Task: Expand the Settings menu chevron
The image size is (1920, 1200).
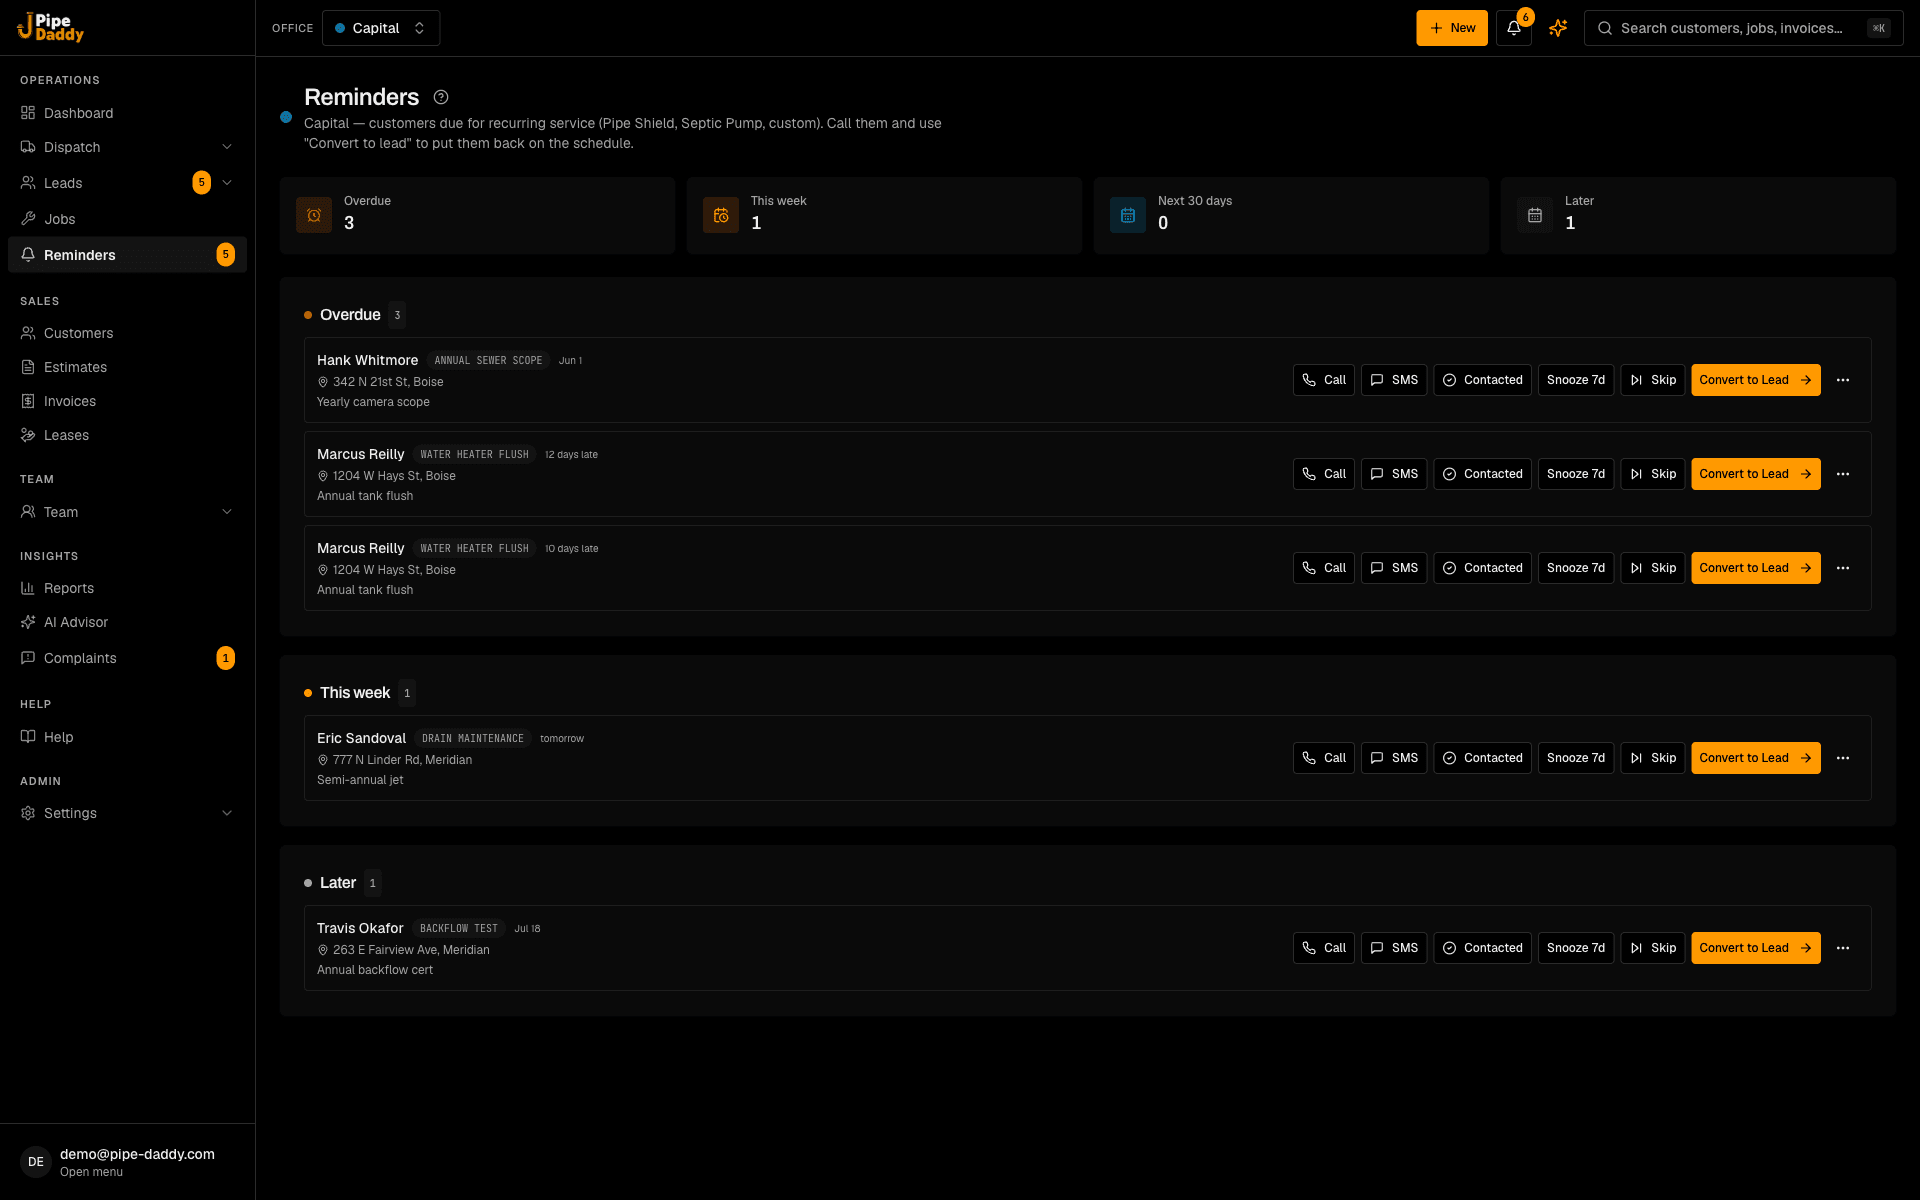Action: [227, 813]
